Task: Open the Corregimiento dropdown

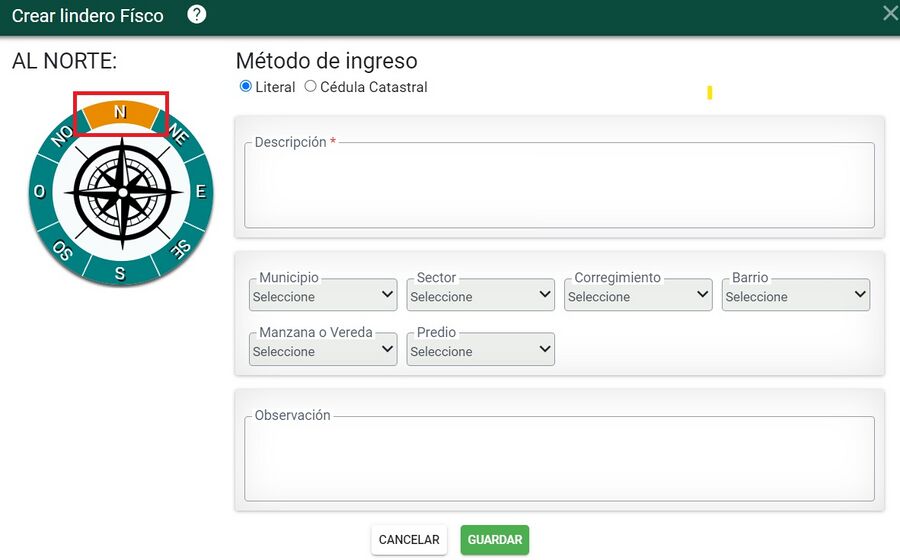Action: click(638, 295)
